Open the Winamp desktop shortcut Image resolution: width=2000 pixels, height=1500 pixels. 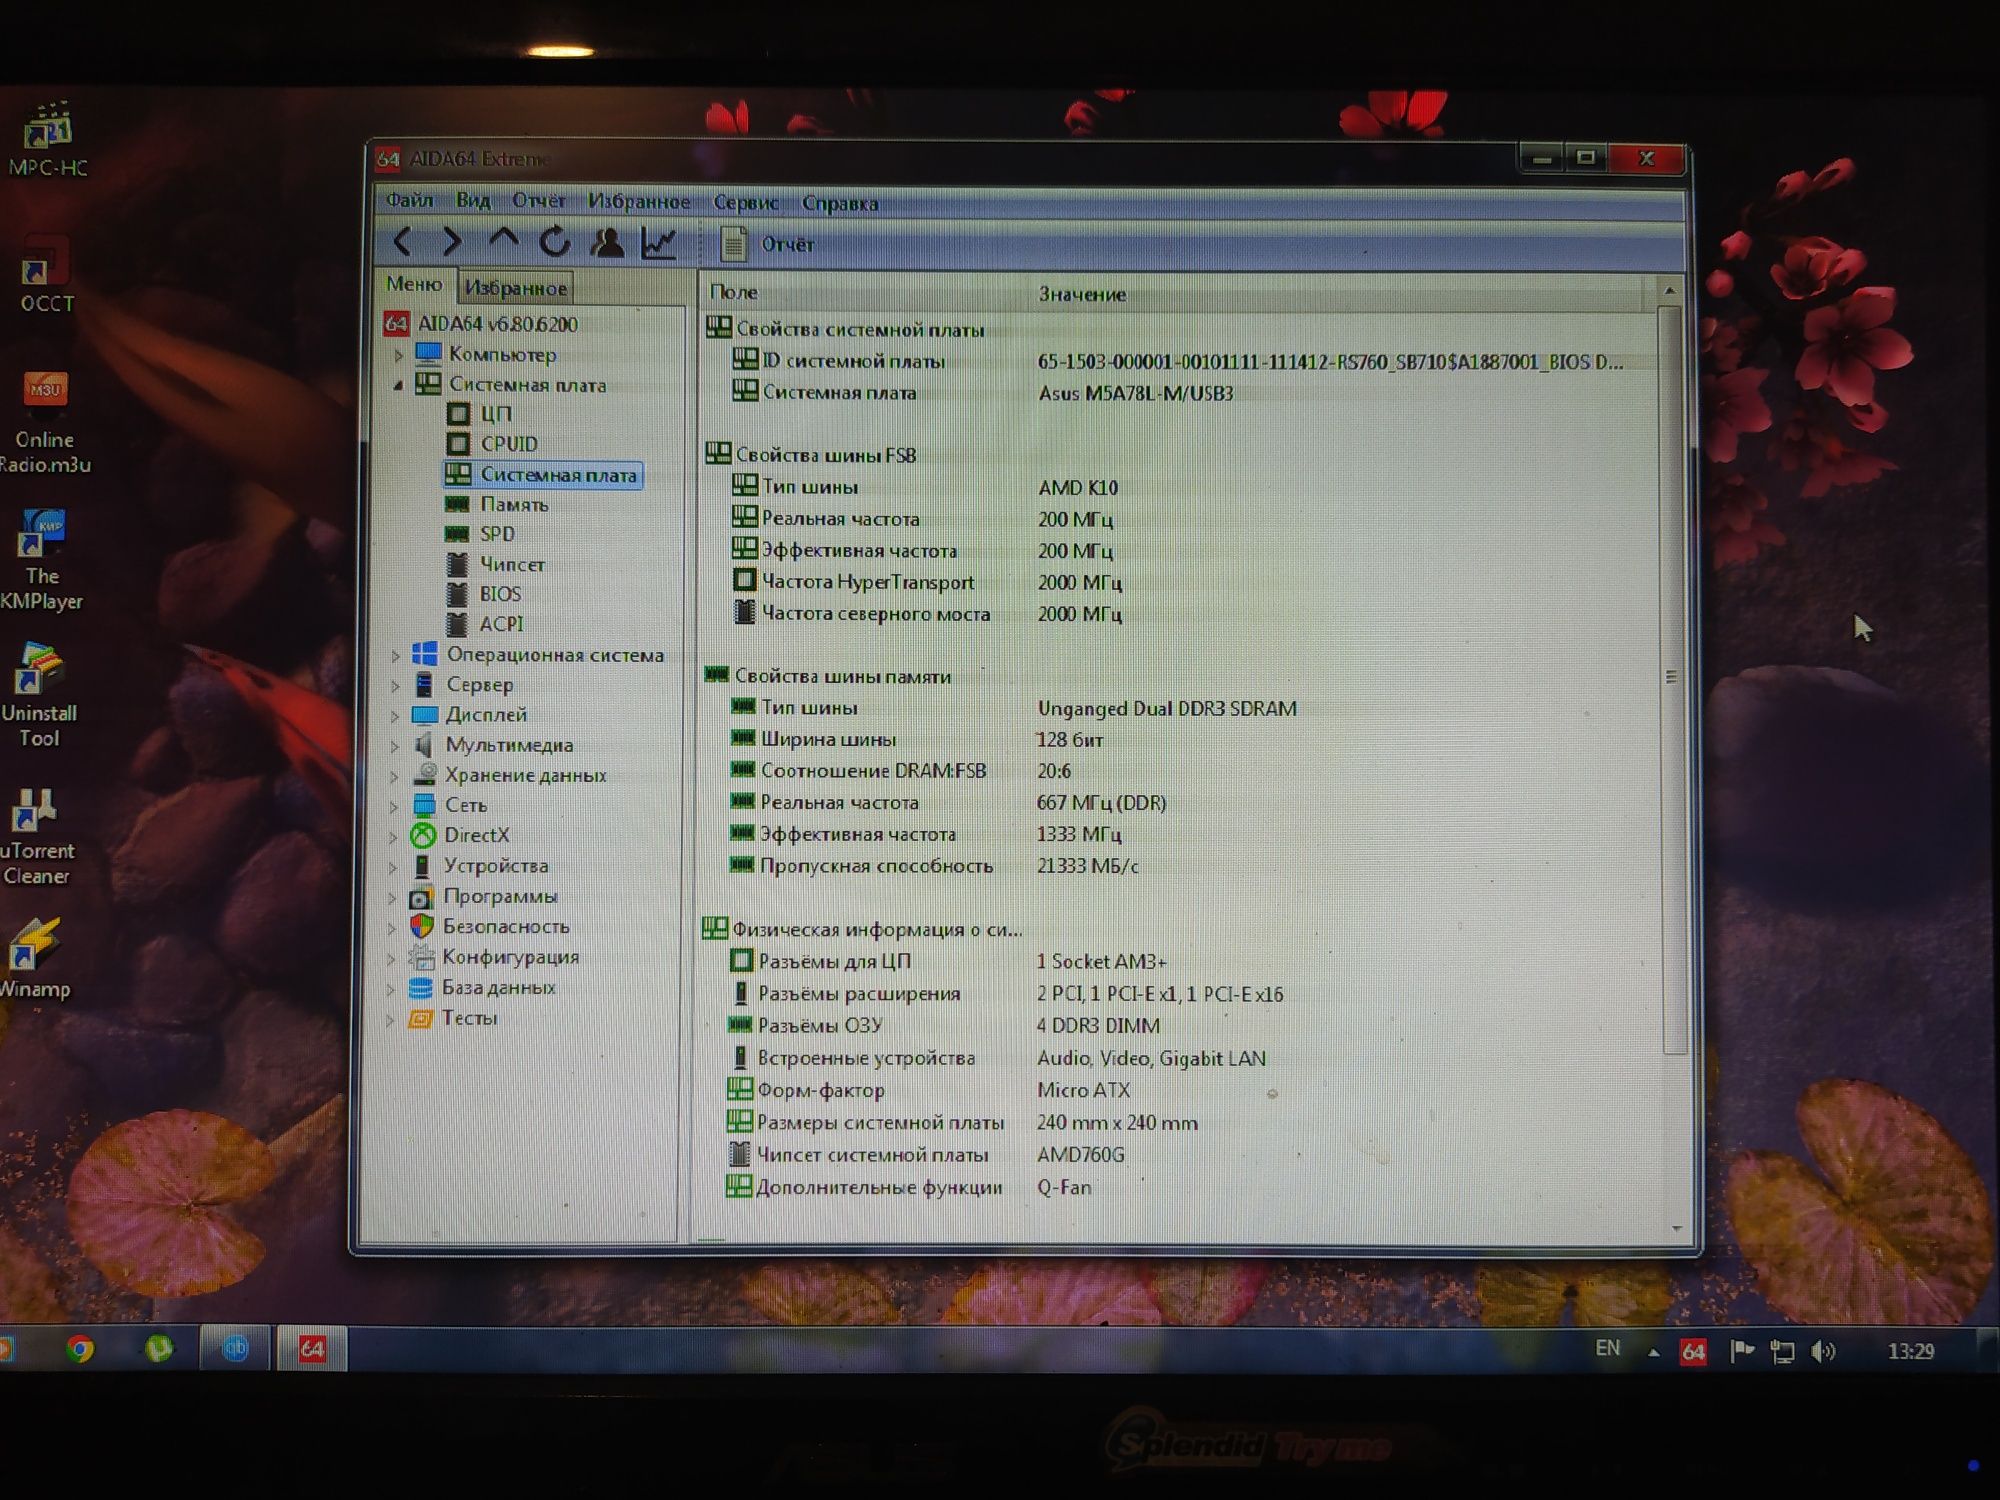click(35, 958)
